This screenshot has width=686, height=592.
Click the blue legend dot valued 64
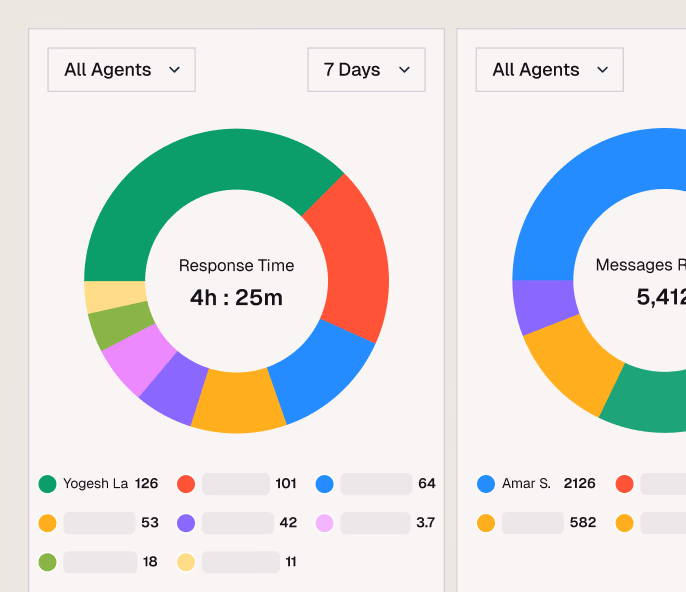[324, 484]
